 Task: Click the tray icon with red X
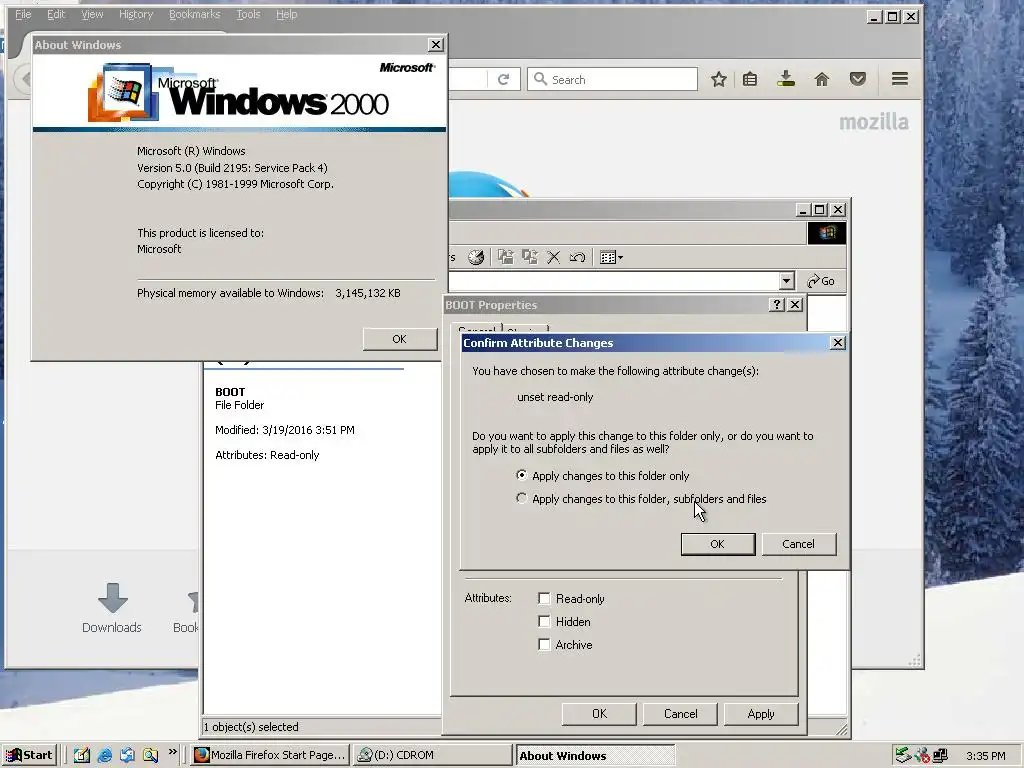922,756
